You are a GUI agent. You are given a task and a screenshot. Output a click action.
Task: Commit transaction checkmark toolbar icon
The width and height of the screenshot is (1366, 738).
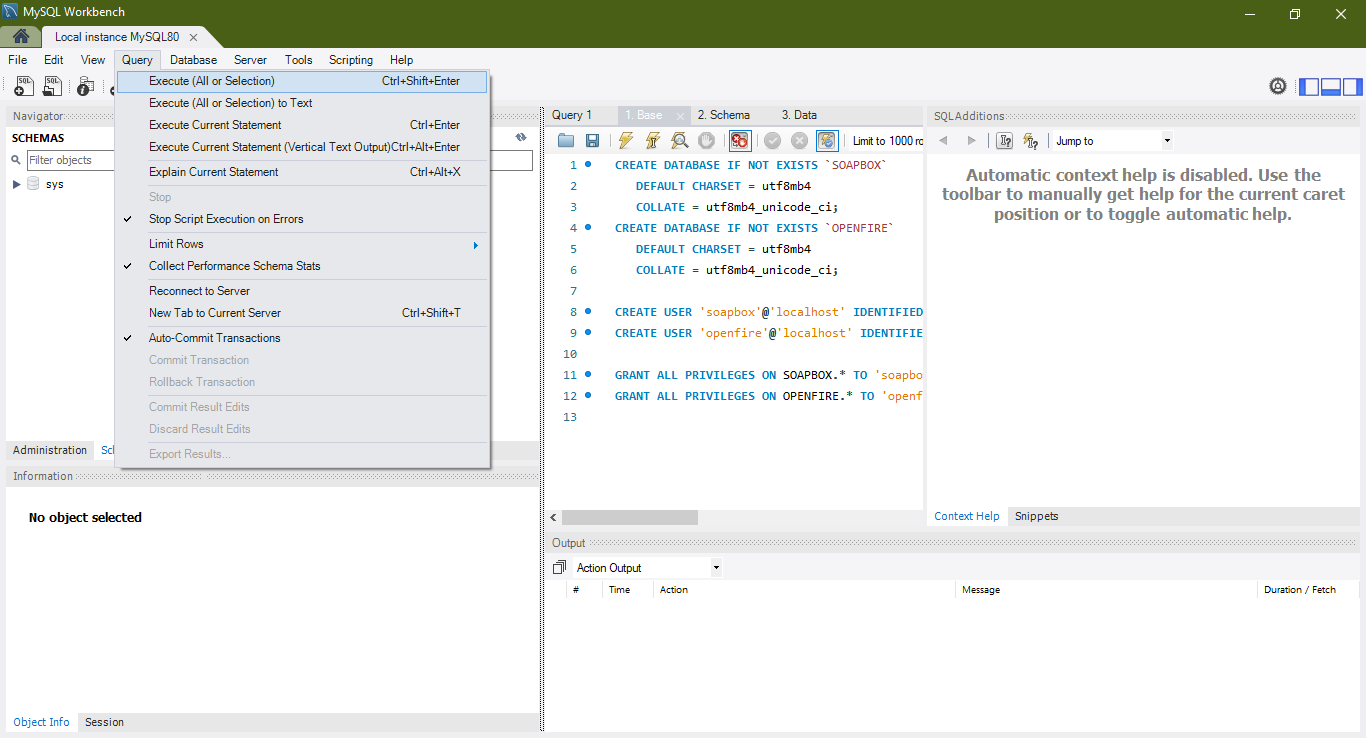click(772, 141)
